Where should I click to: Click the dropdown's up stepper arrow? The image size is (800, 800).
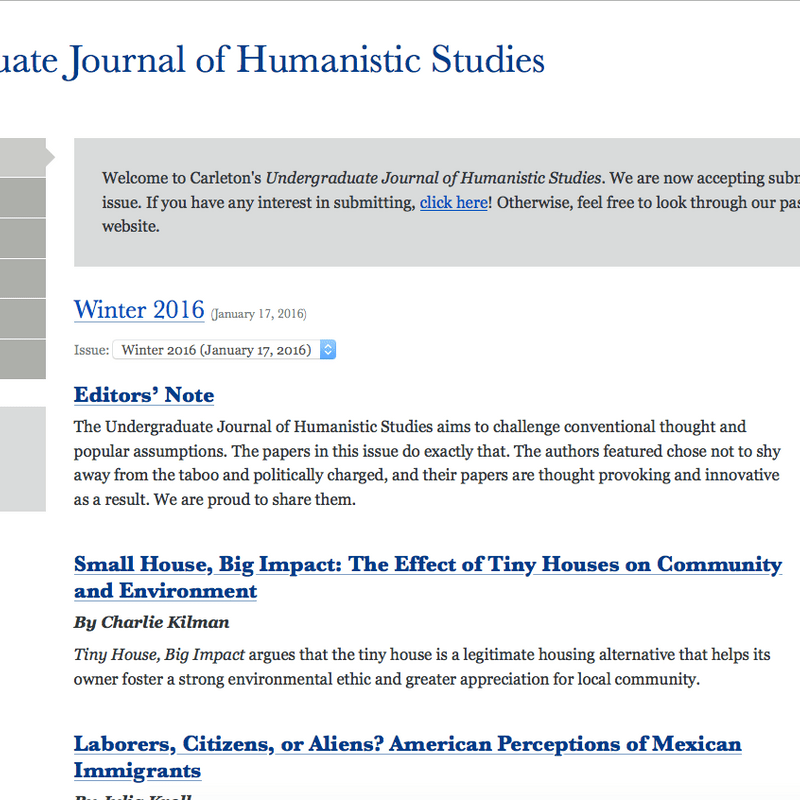[x=328, y=346]
